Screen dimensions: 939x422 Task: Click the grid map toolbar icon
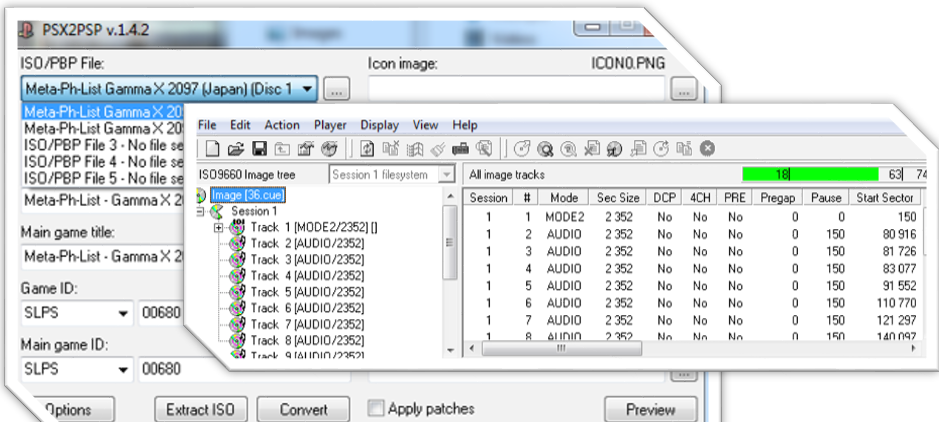coord(414,148)
